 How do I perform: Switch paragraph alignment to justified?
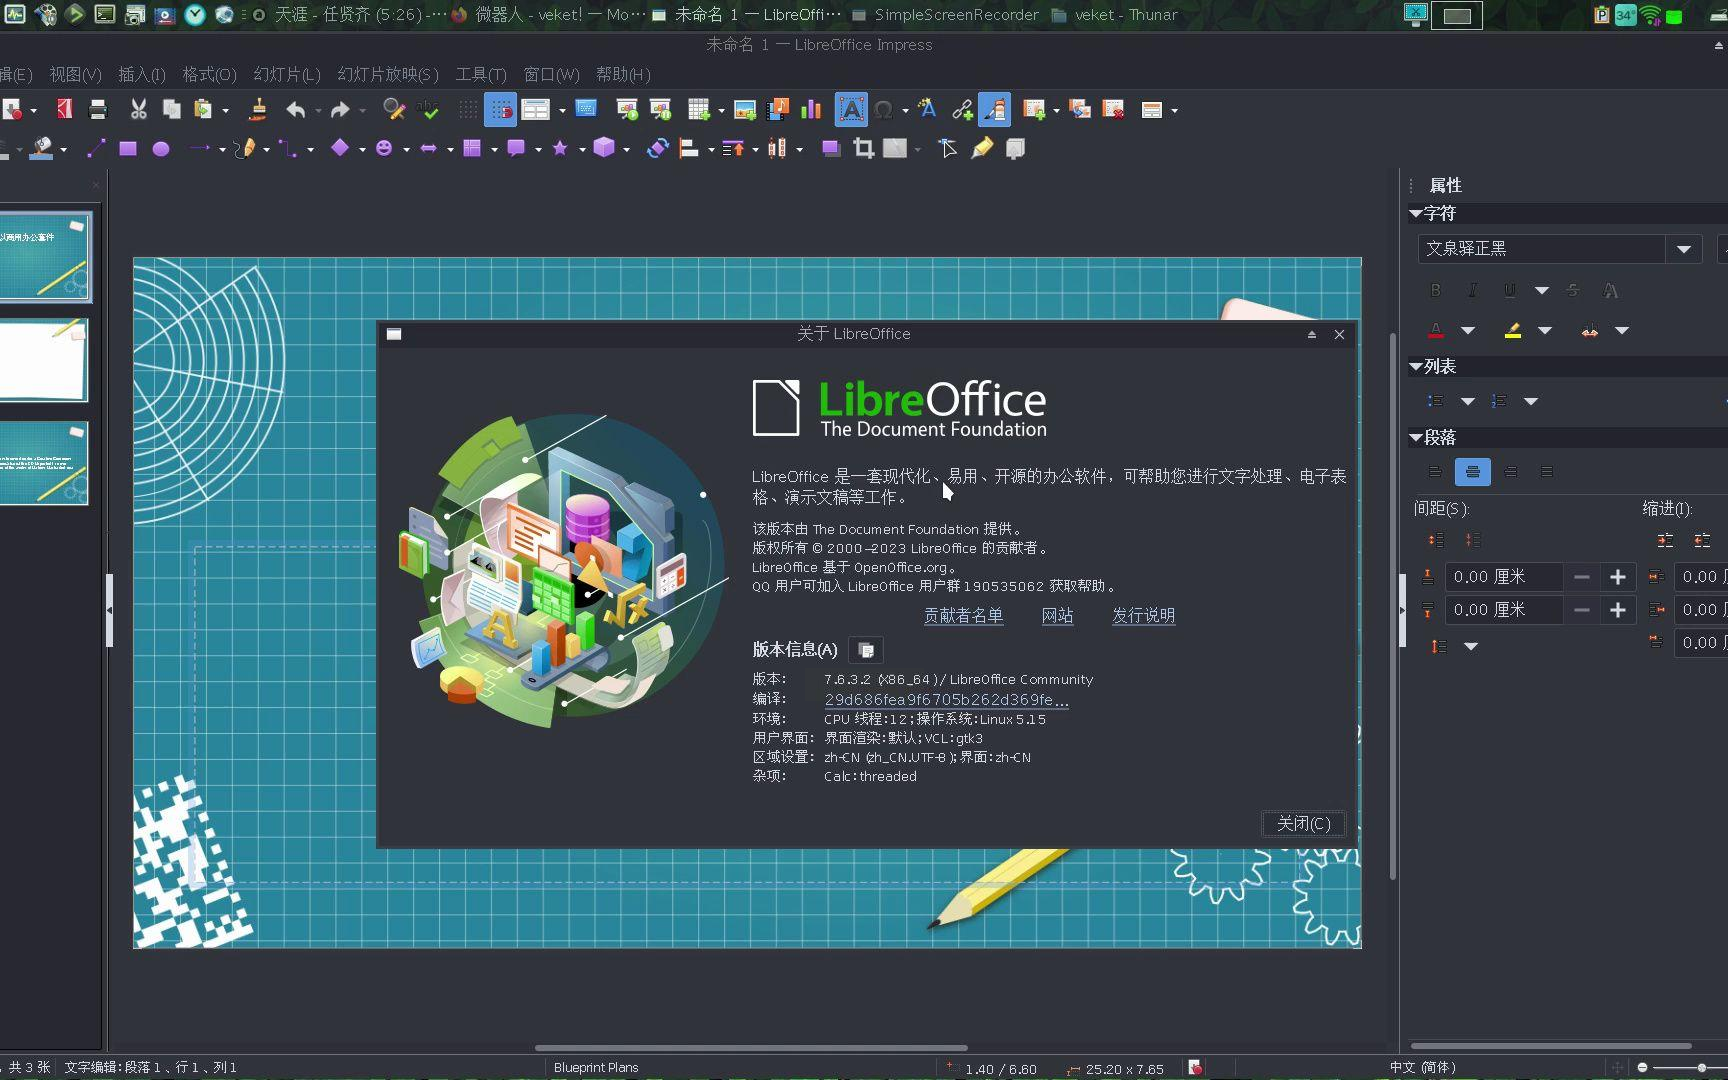click(1546, 472)
